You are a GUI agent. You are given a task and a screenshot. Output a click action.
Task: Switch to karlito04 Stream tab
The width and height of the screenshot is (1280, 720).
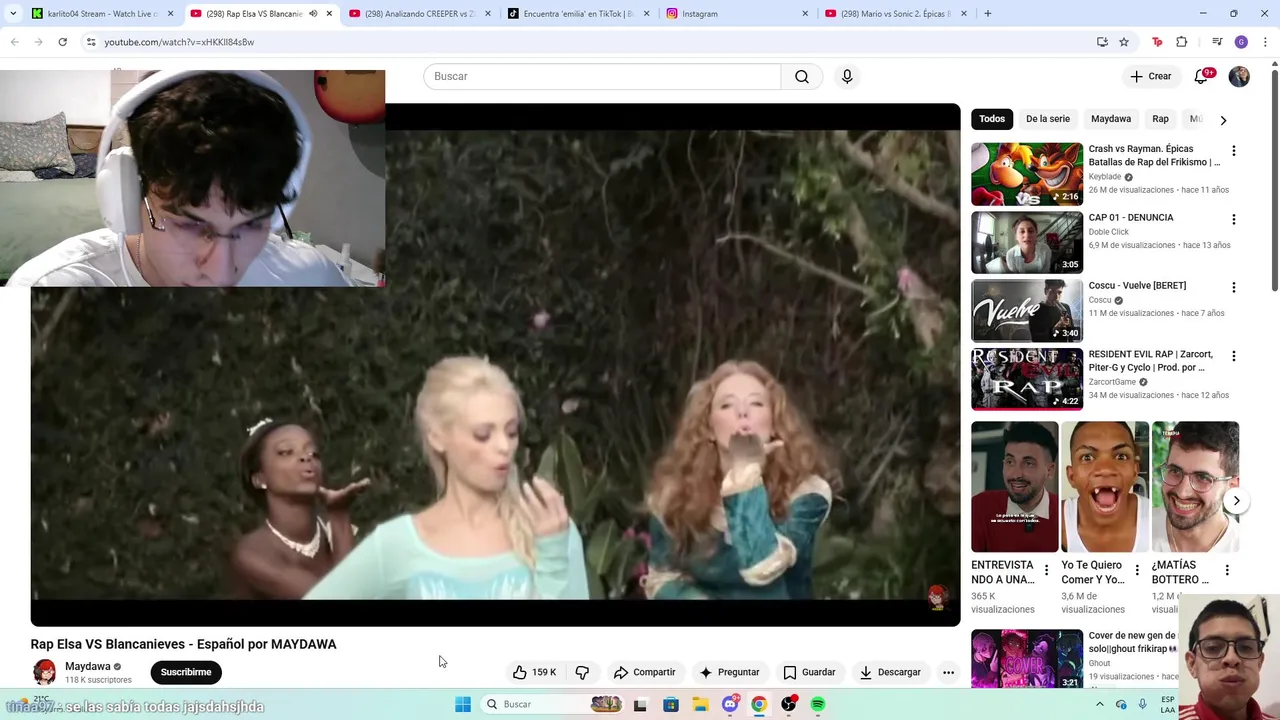tap(102, 14)
